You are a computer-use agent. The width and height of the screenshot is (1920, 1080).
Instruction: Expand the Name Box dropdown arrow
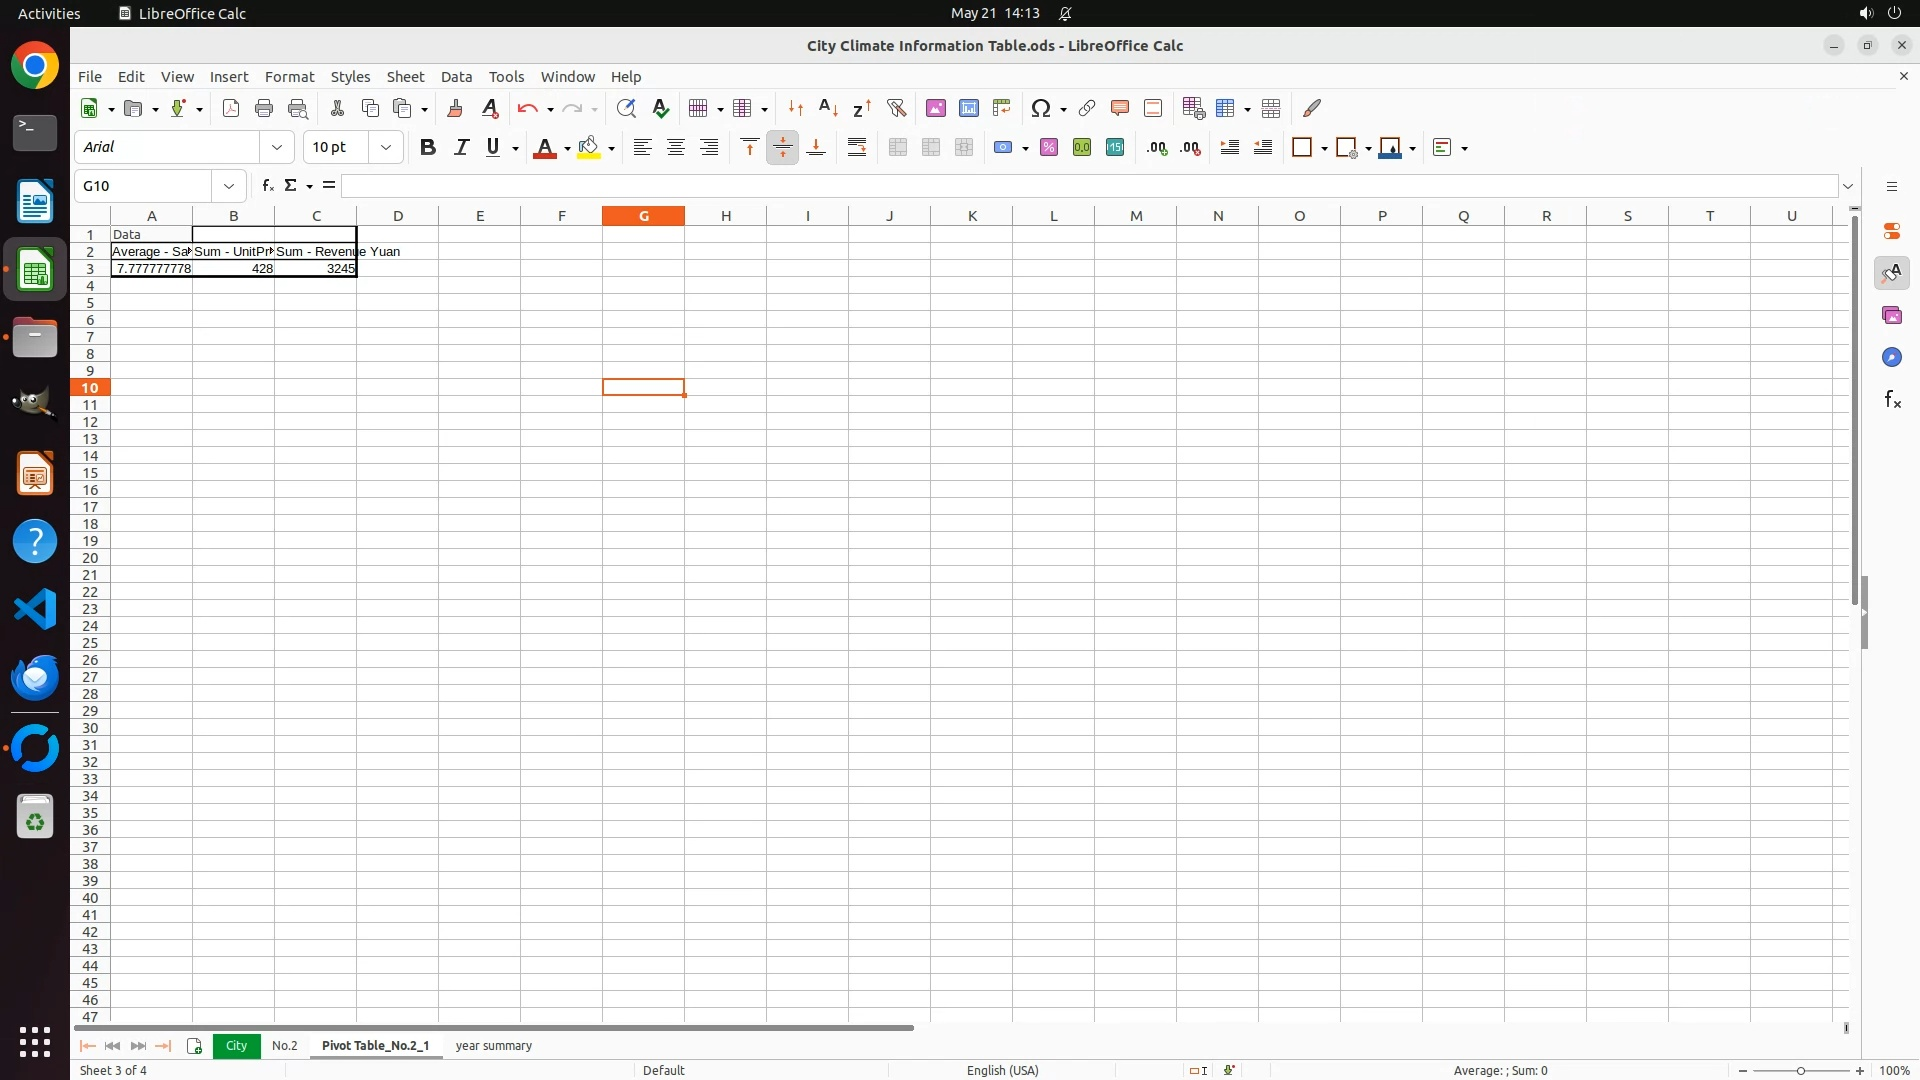[229, 186]
